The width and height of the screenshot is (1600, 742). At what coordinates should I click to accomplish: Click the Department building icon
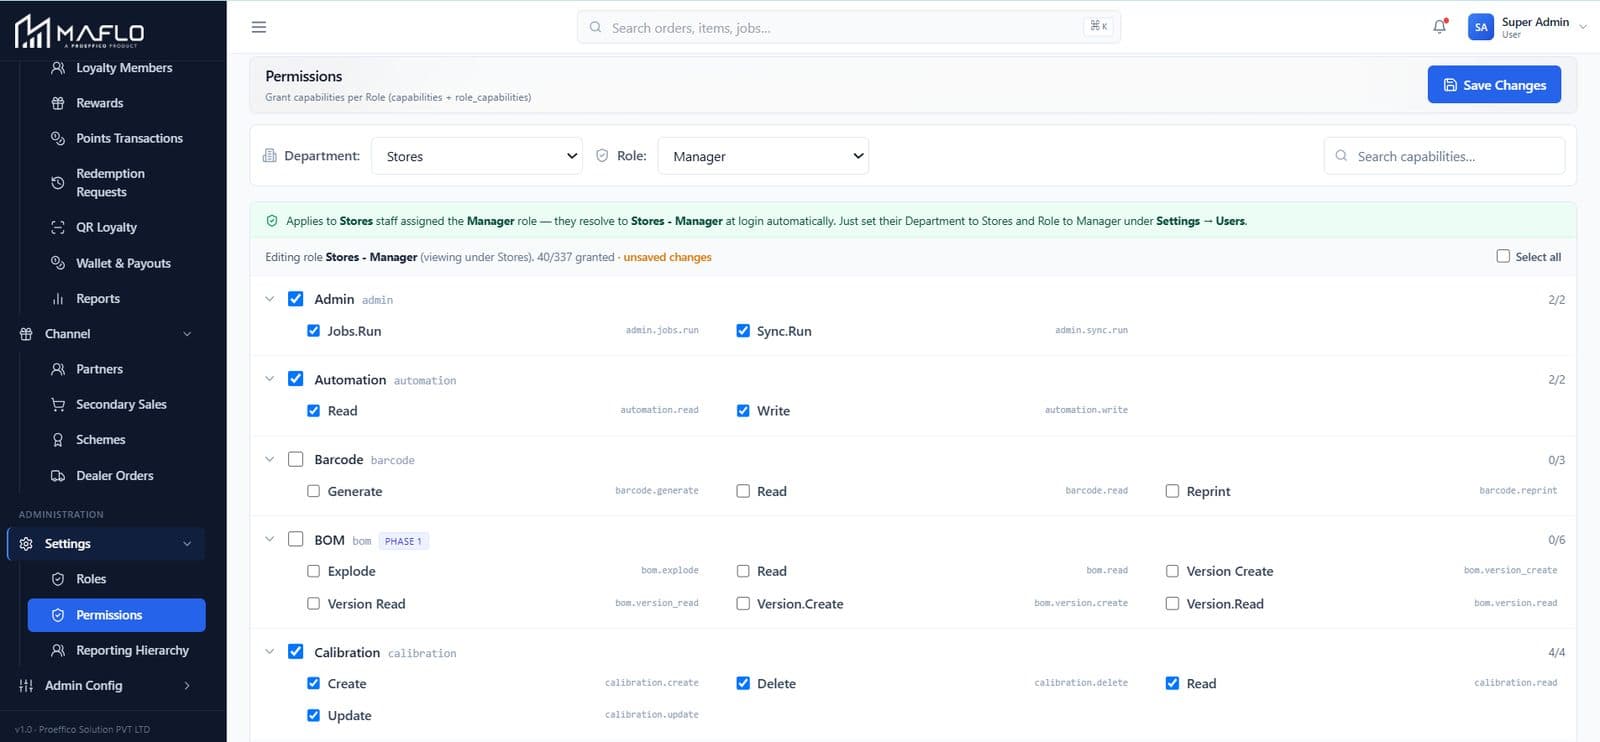coord(269,155)
